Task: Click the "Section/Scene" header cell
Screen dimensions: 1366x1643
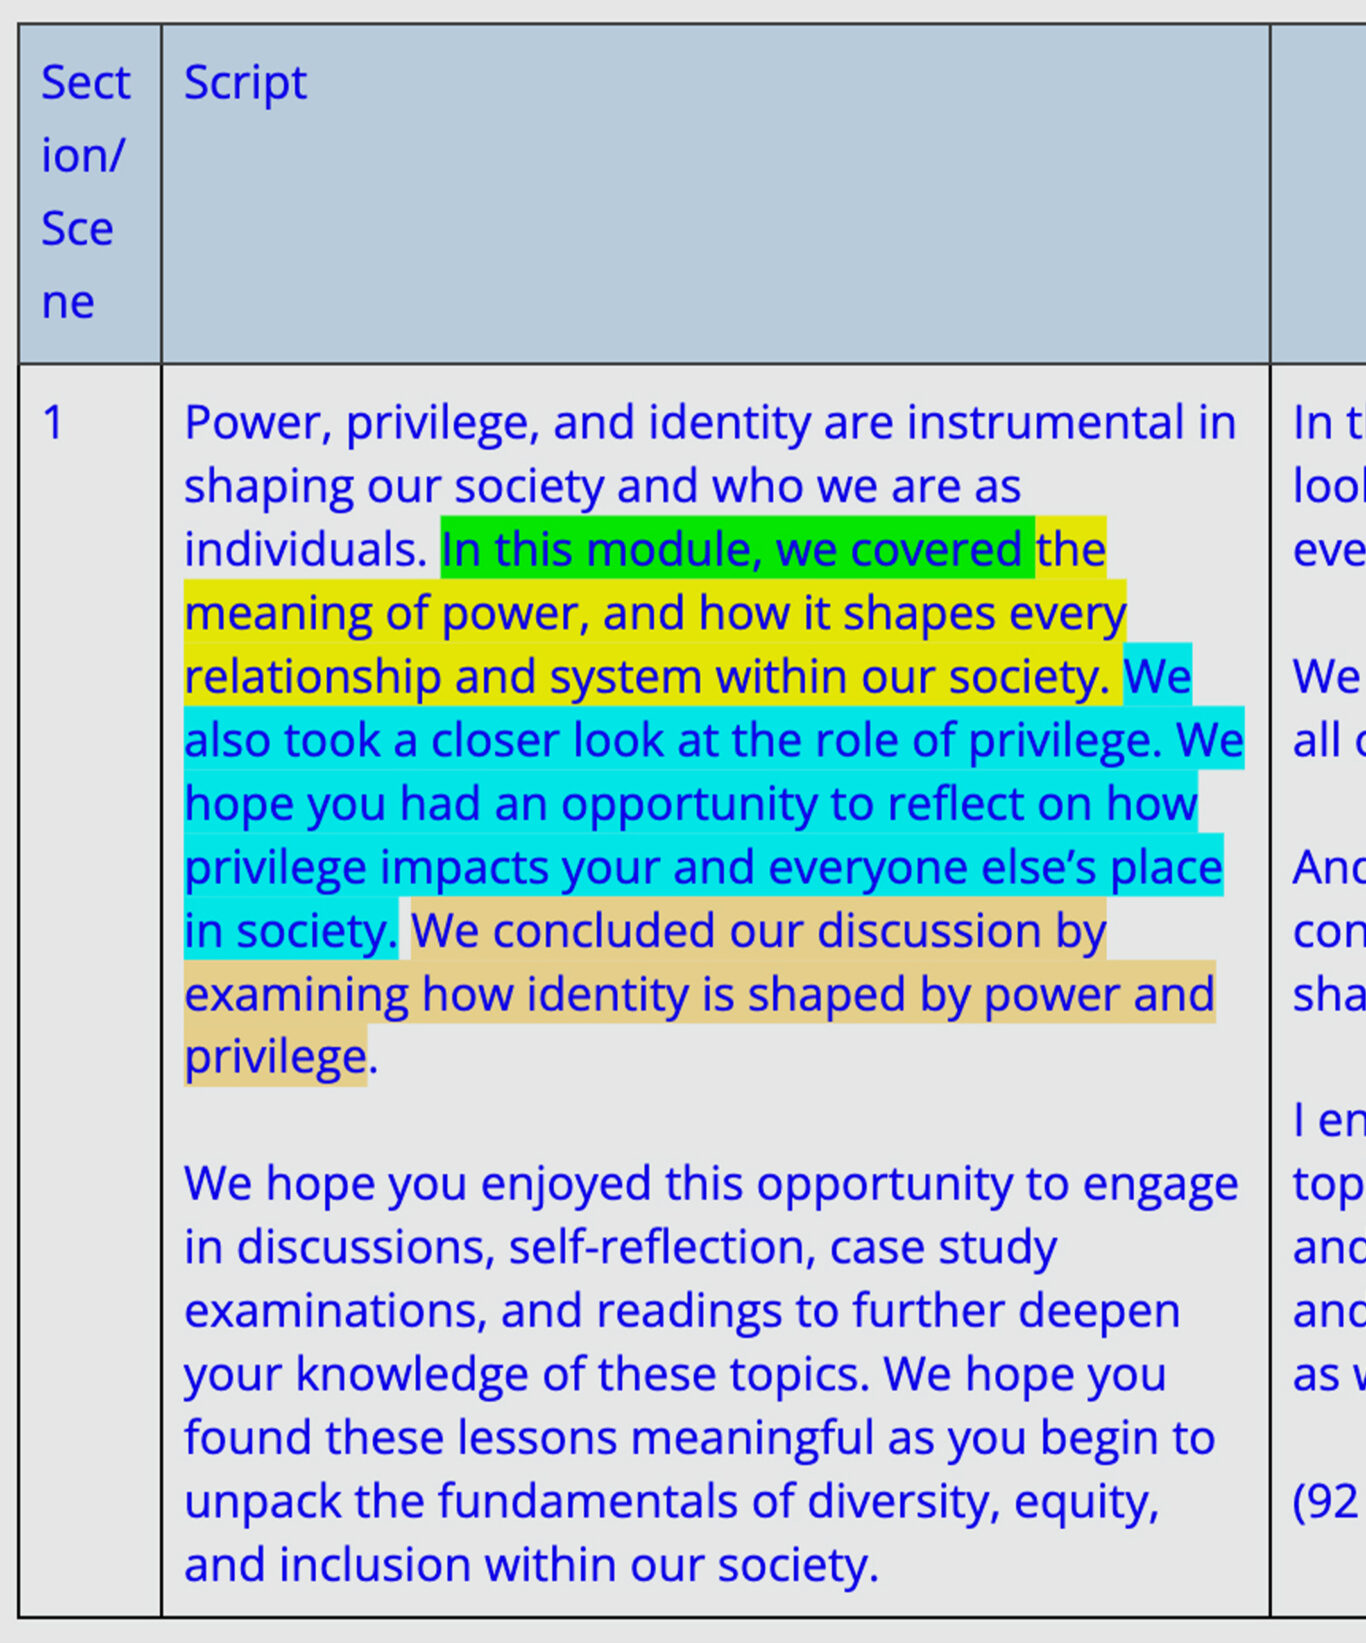Action: click(x=88, y=192)
